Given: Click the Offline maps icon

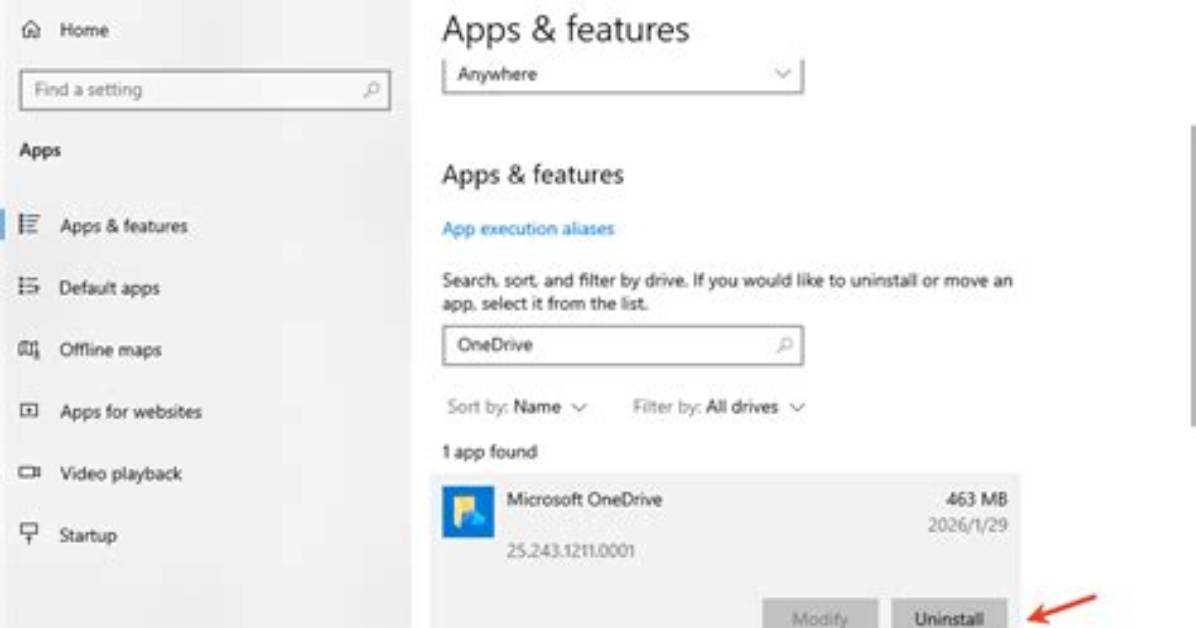Looking at the screenshot, I should [29, 349].
